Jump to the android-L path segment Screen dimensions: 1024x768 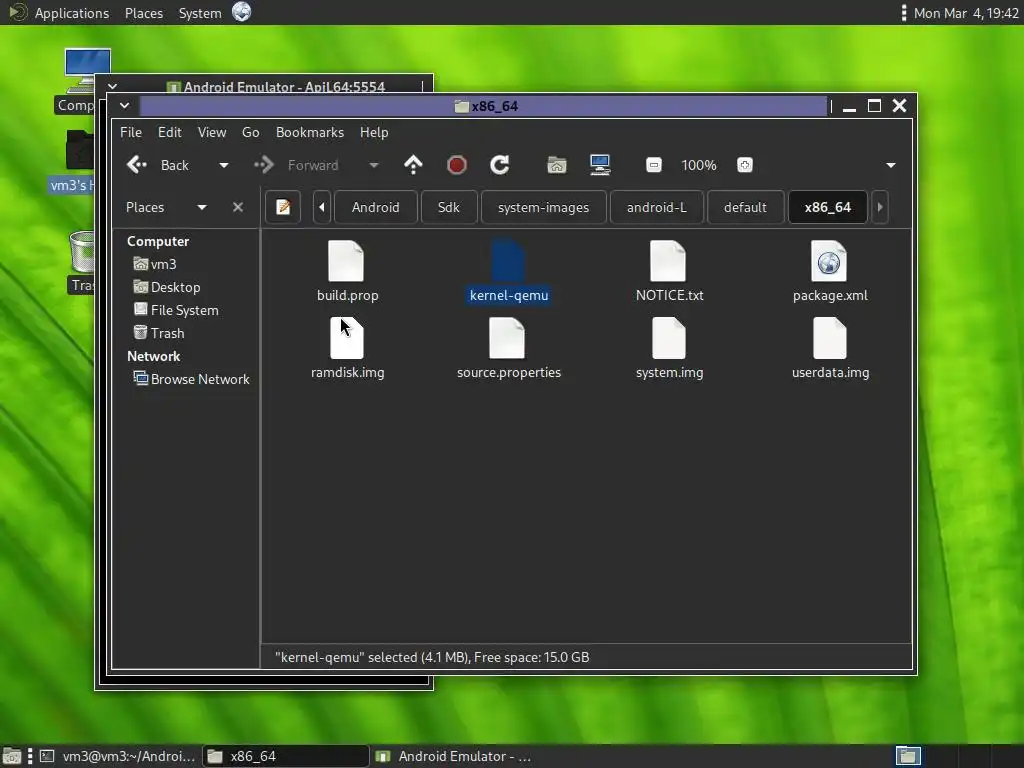pos(656,207)
